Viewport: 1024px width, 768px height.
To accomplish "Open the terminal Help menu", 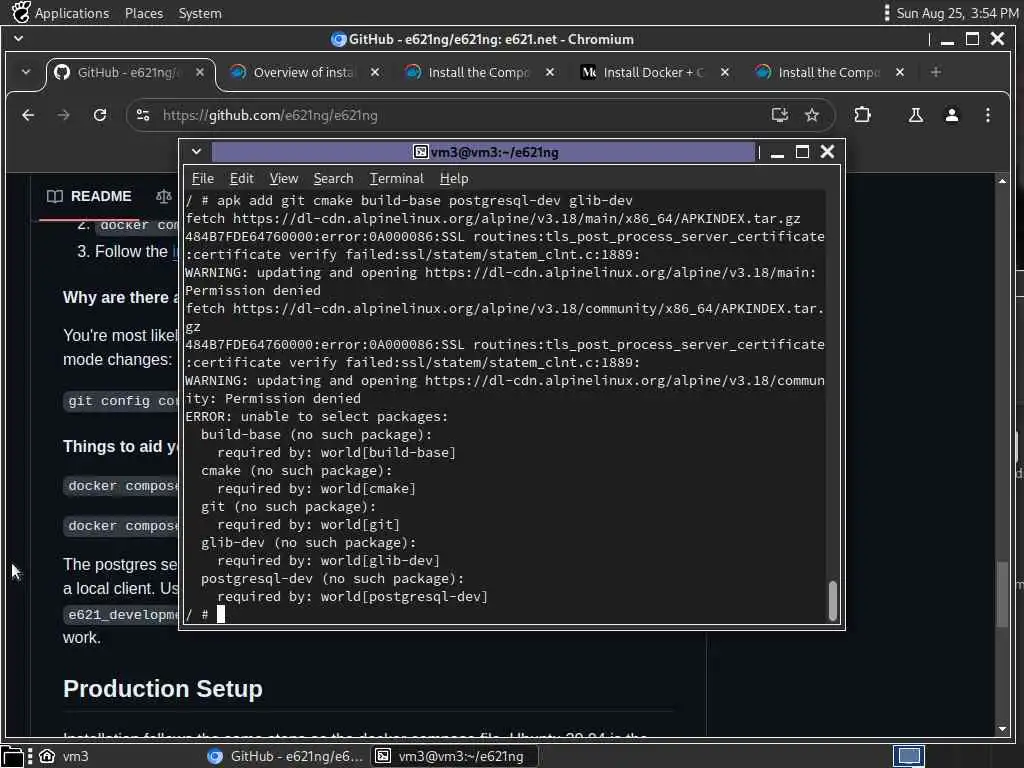I will (x=454, y=178).
